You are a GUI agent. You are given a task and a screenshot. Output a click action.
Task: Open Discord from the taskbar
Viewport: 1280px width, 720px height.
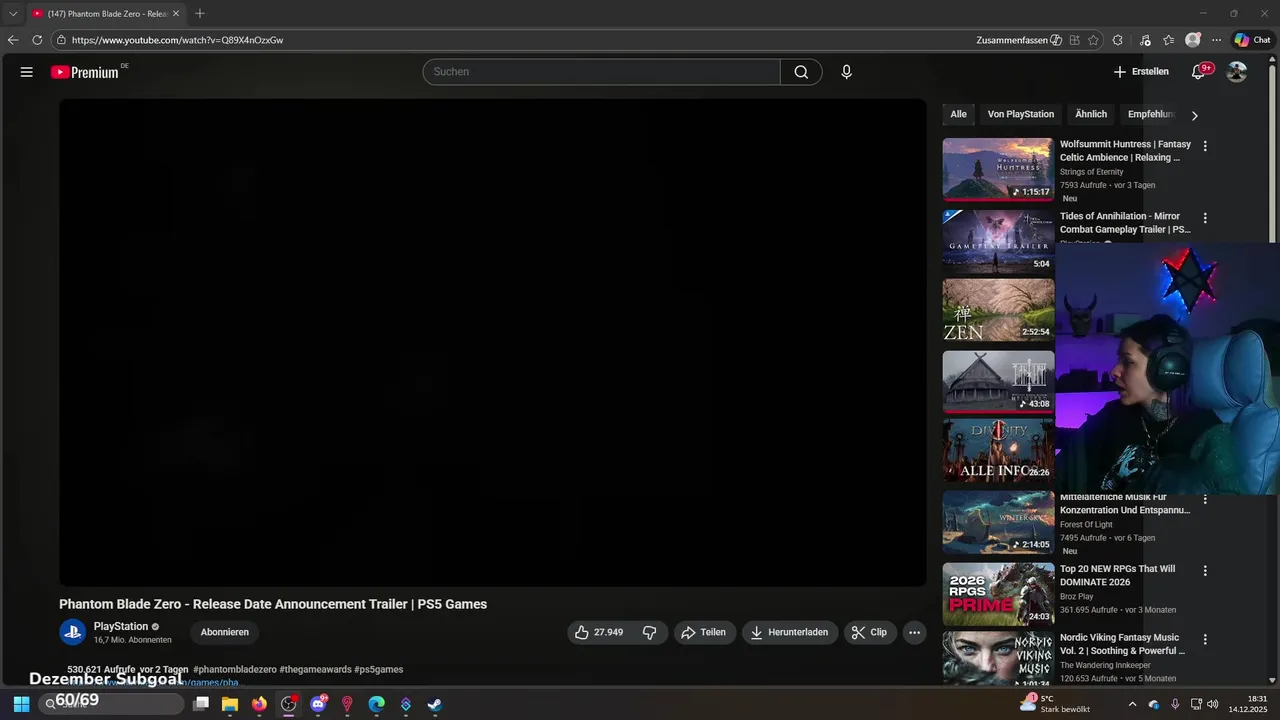pyautogui.click(x=318, y=704)
